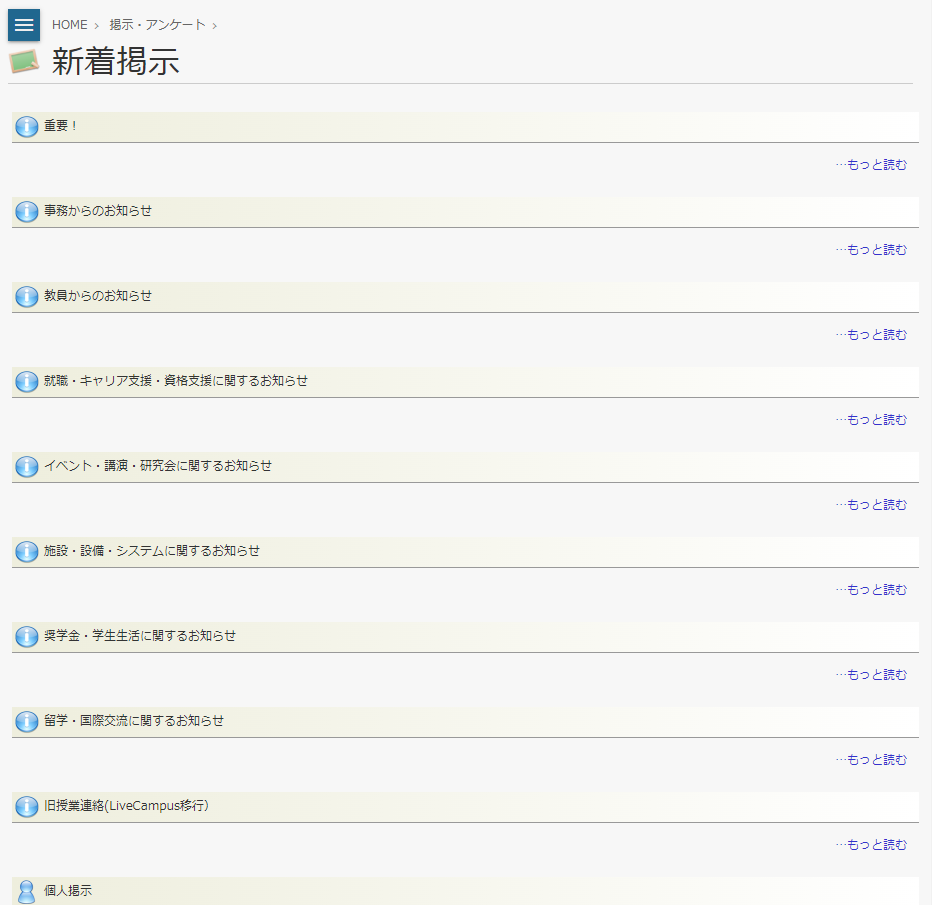Click the info icon next to 重要！
The image size is (932, 905).
(27, 127)
